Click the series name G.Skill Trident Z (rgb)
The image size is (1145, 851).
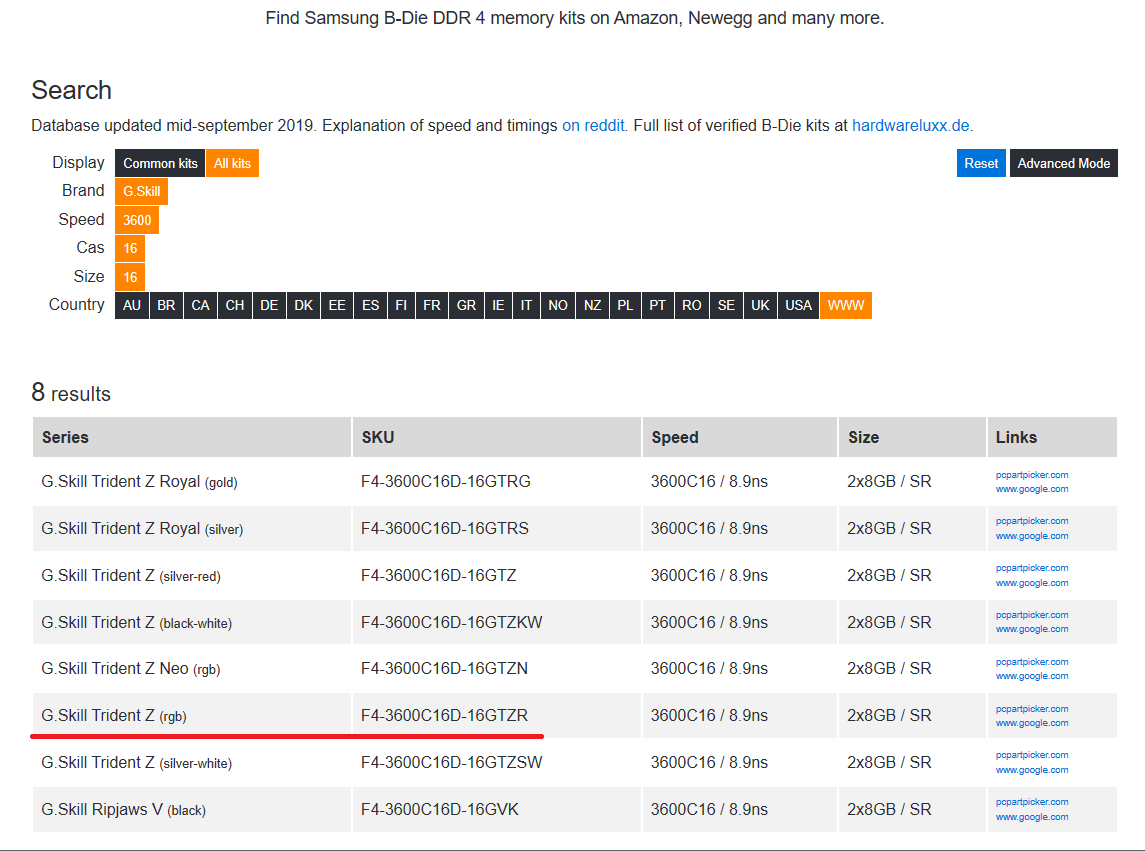[114, 716]
